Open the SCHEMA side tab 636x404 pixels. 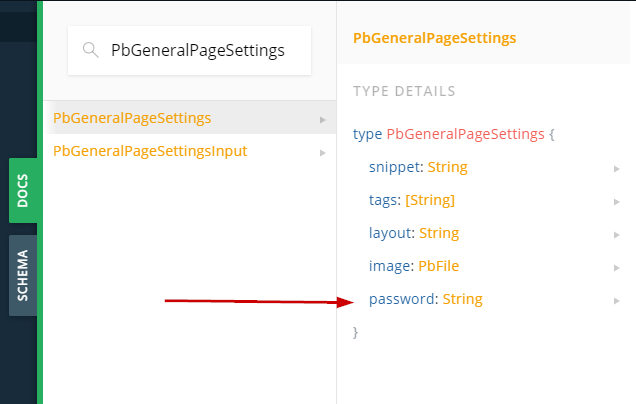[x=23, y=275]
